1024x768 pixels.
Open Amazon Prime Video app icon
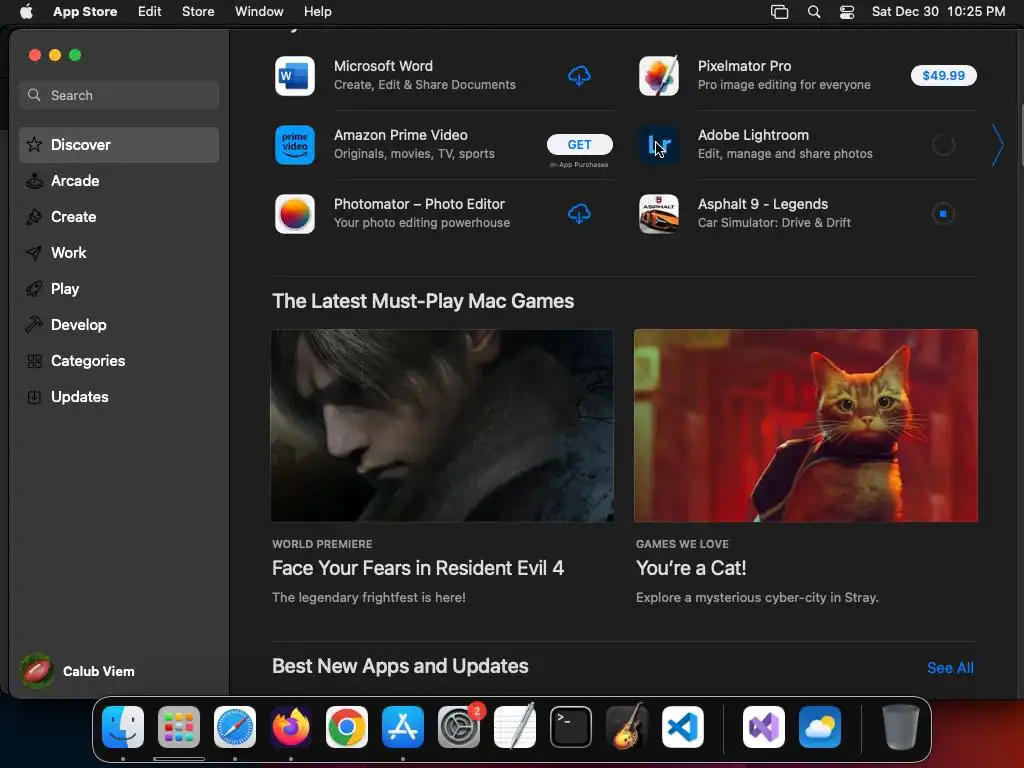(x=295, y=145)
